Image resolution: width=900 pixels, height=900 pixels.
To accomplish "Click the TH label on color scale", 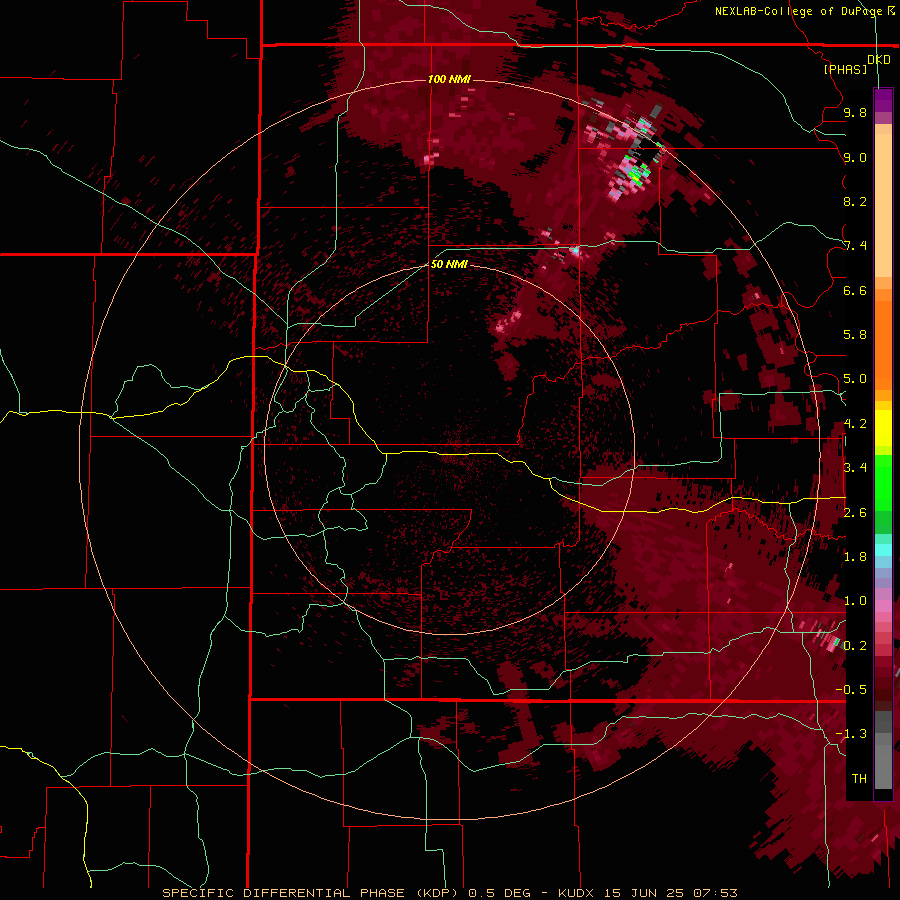I will (x=859, y=779).
